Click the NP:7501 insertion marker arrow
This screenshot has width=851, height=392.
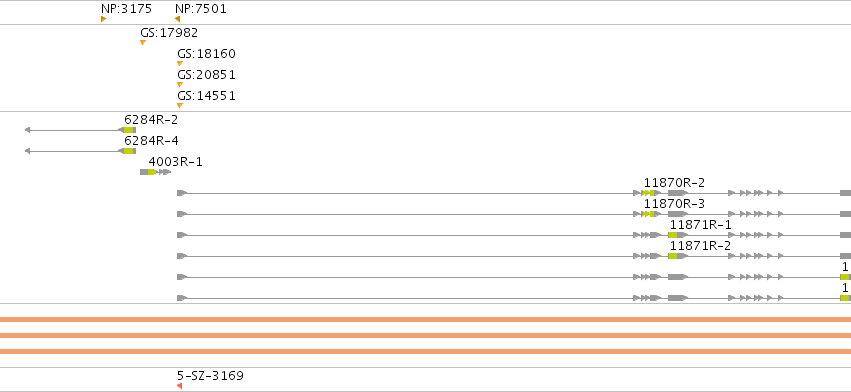coord(177,20)
